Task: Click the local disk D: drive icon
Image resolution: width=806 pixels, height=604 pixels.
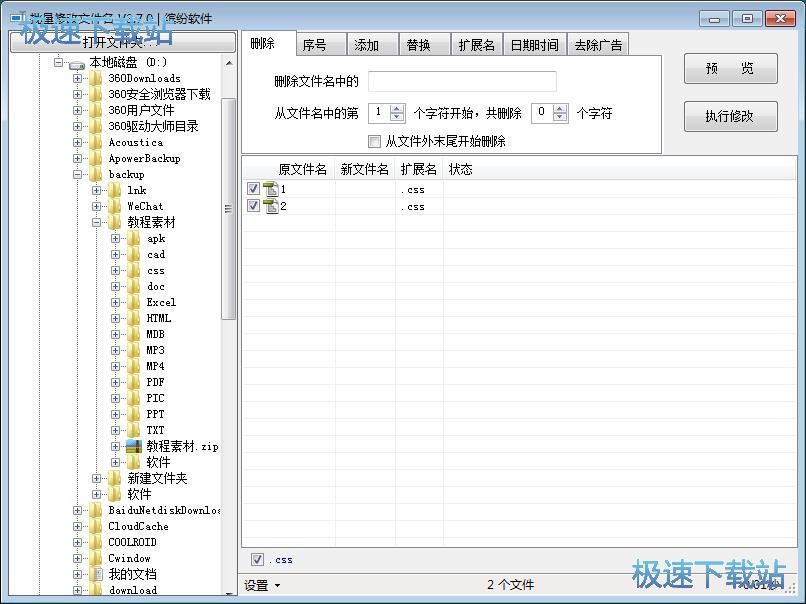Action: 77,64
